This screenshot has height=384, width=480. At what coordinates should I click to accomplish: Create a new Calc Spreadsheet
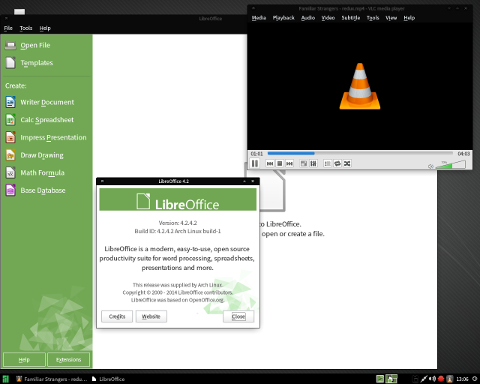pyautogui.click(x=40, y=120)
